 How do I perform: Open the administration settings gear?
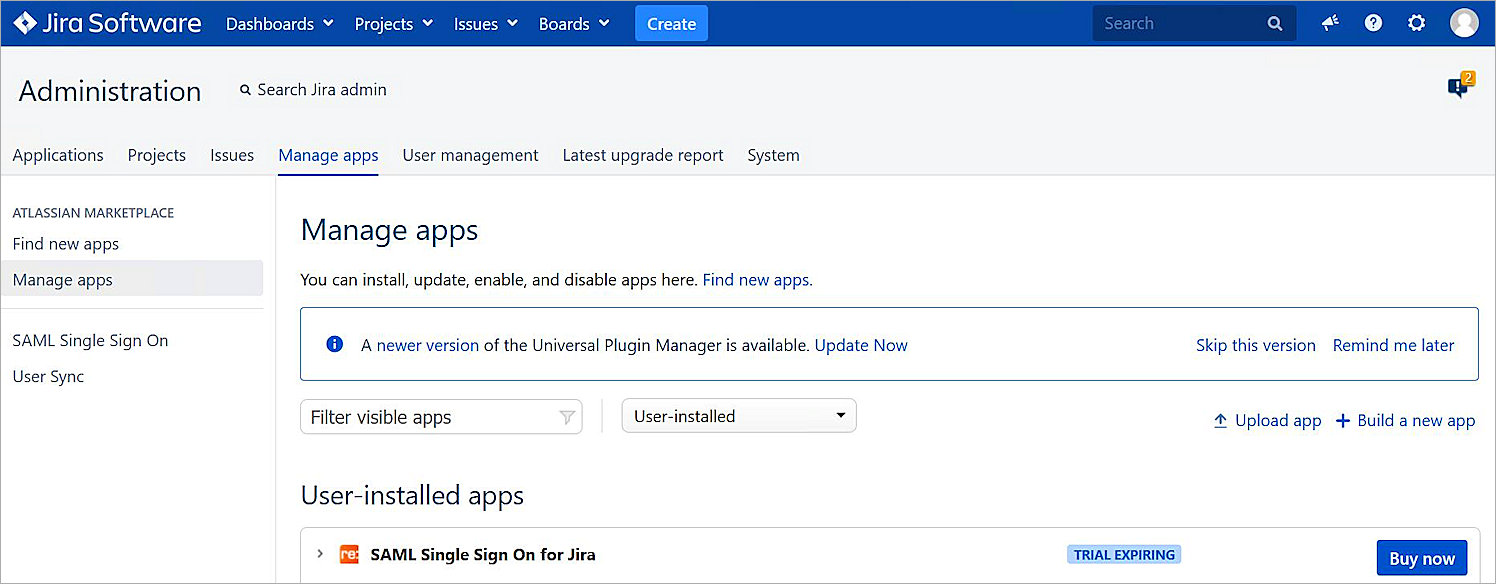[1416, 22]
